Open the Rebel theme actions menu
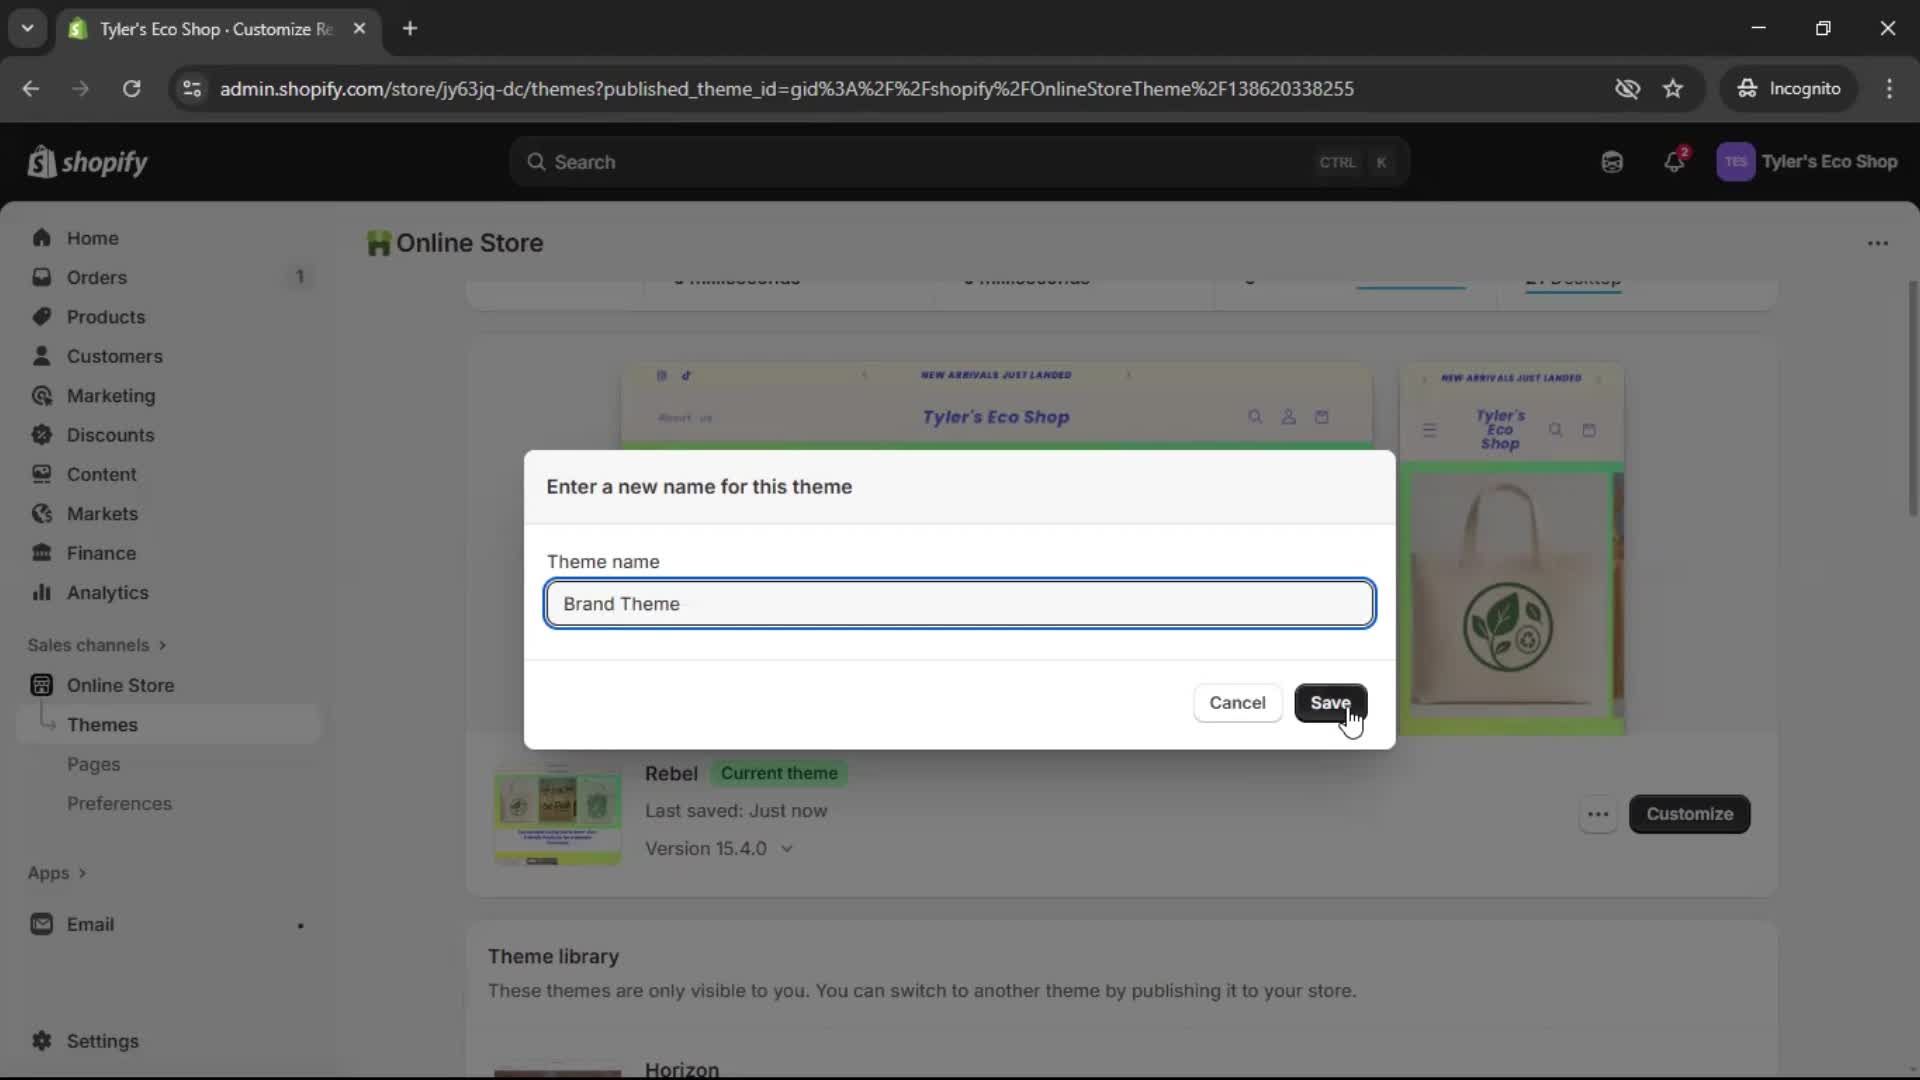This screenshot has width=1920, height=1080. 1597,814
